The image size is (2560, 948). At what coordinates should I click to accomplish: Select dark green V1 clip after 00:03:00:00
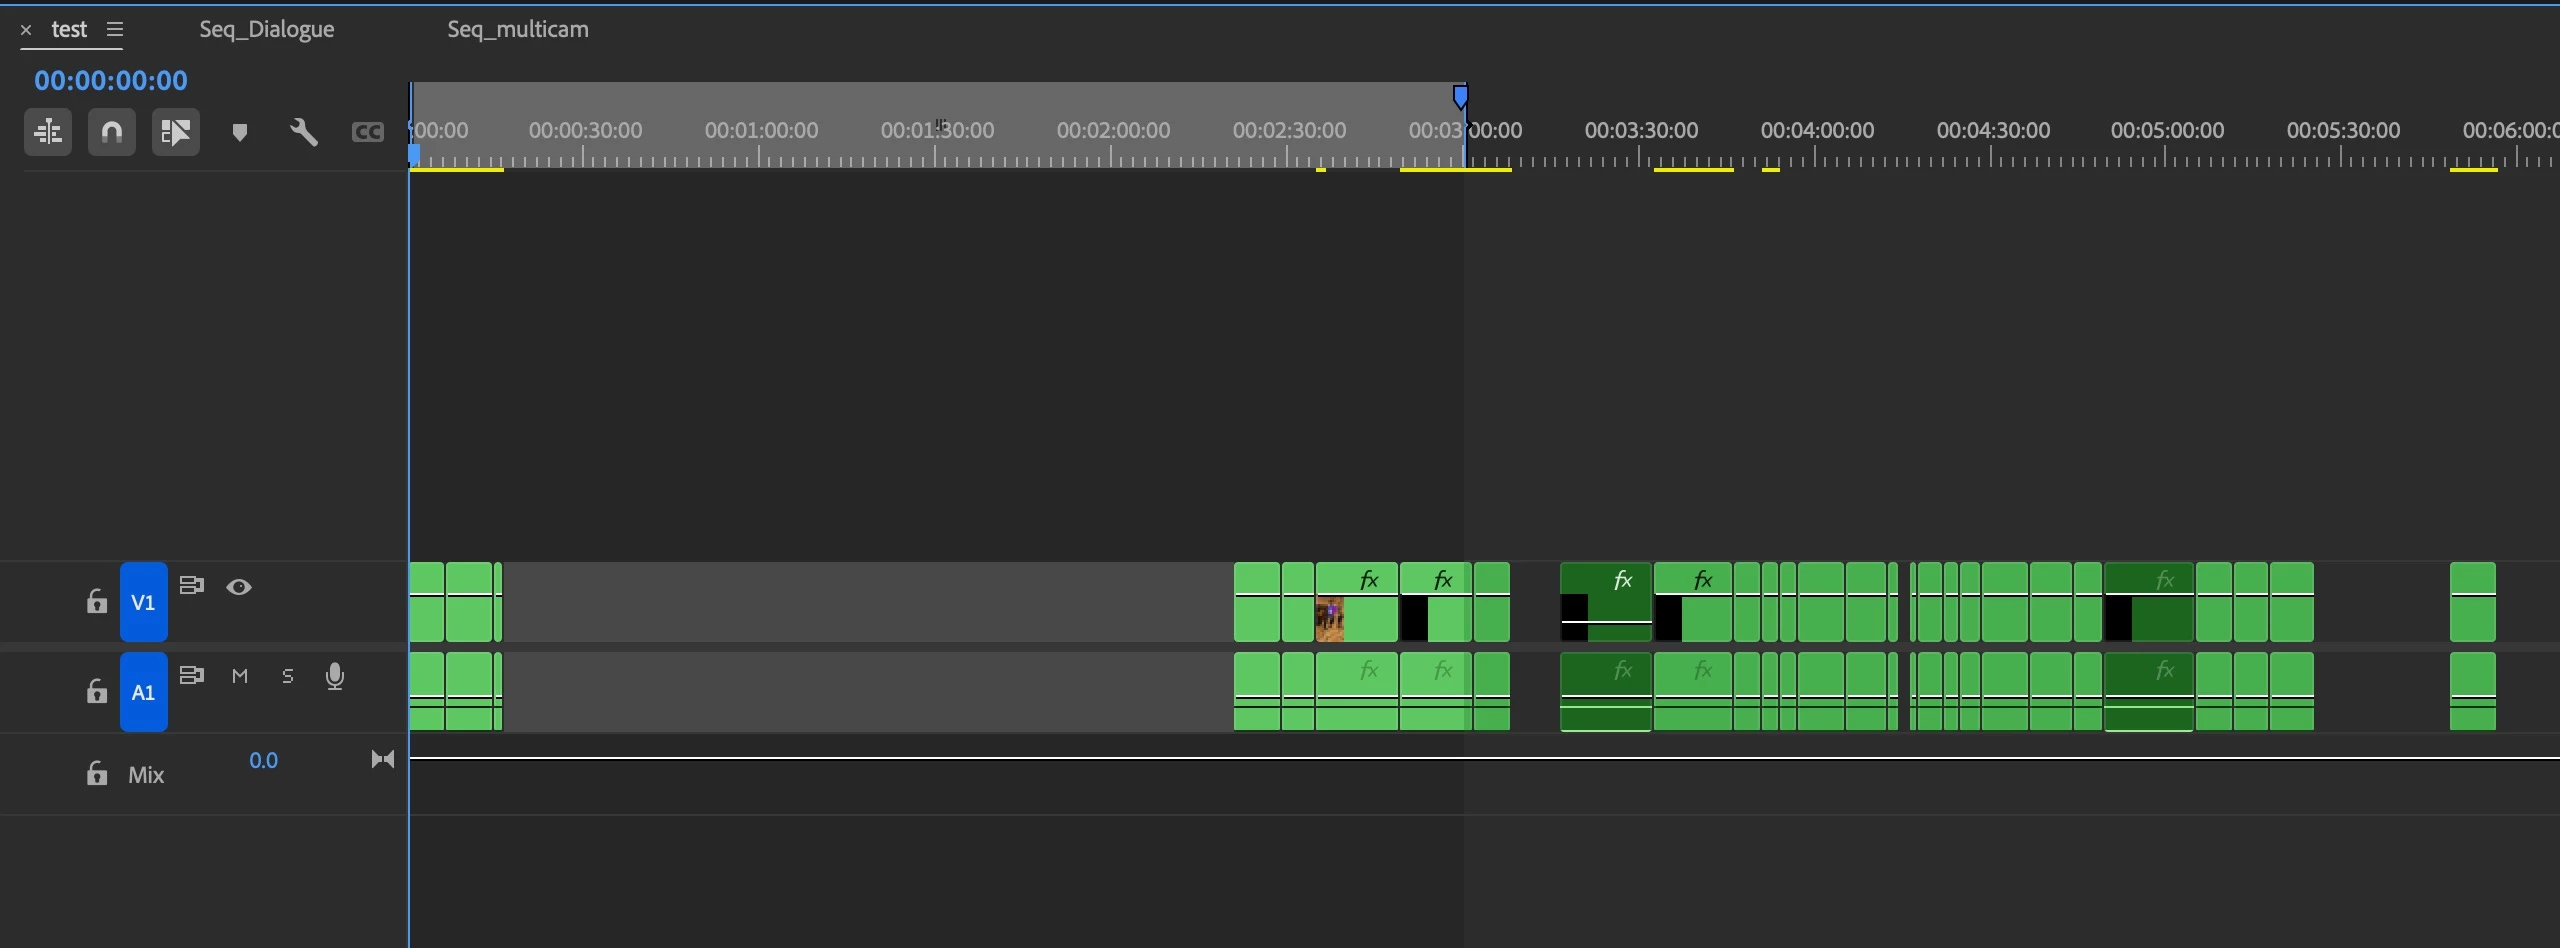click(1606, 602)
